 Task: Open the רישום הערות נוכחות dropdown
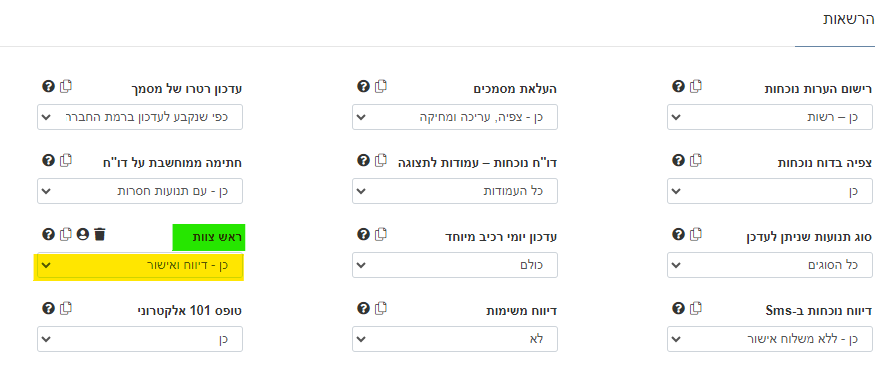coord(770,117)
